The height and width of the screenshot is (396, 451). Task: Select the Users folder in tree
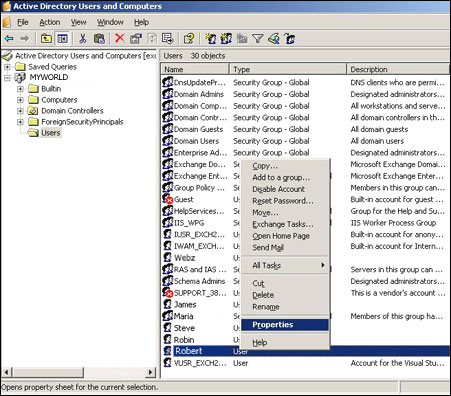tap(51, 133)
